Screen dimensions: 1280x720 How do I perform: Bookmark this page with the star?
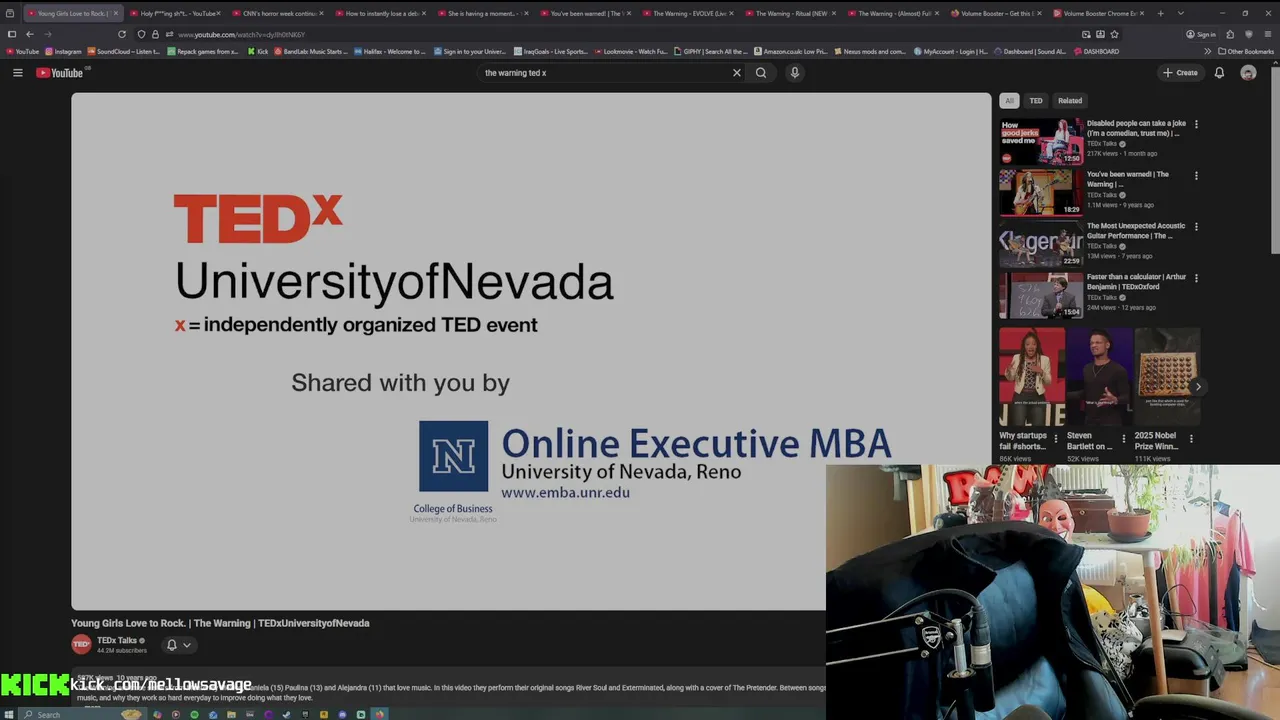tap(1115, 34)
